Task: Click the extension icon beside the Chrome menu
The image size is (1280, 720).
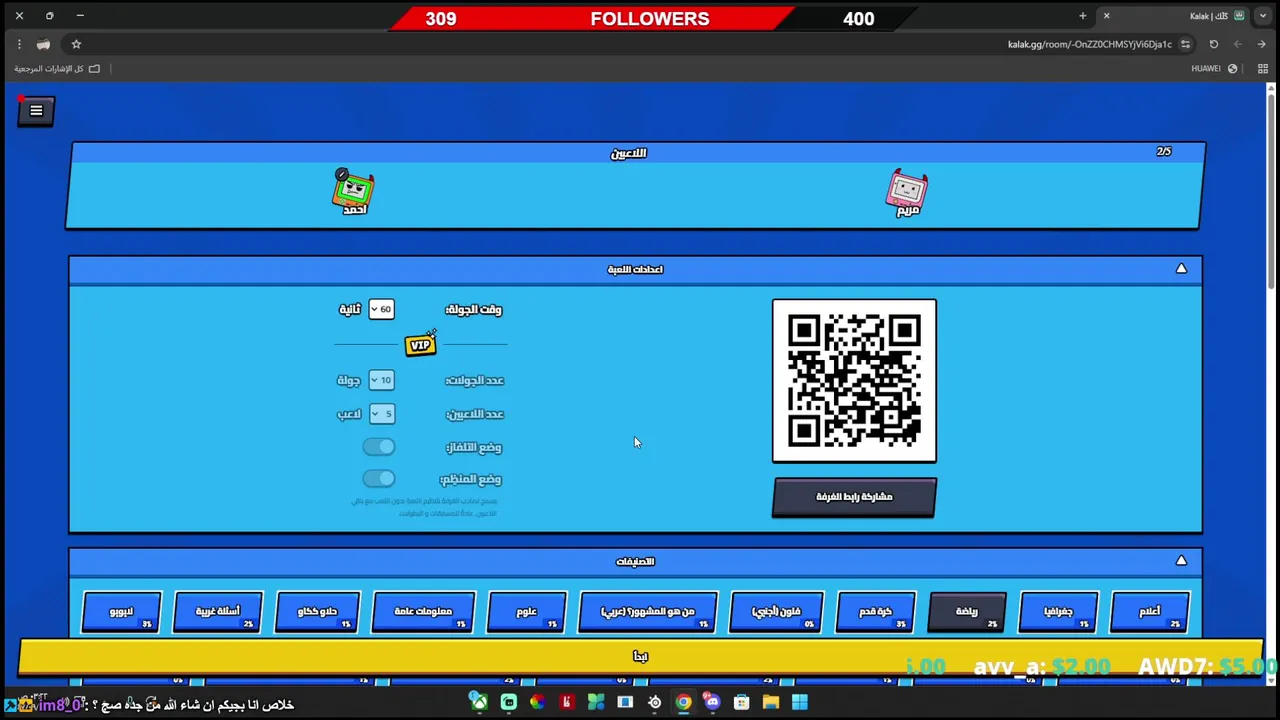Action: pos(44,44)
